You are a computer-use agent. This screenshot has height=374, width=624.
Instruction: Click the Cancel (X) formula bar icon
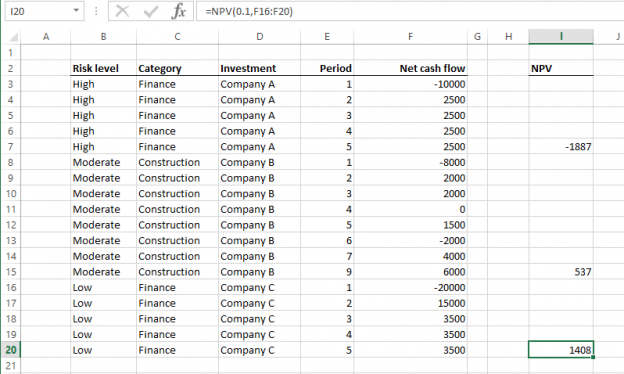(122, 11)
